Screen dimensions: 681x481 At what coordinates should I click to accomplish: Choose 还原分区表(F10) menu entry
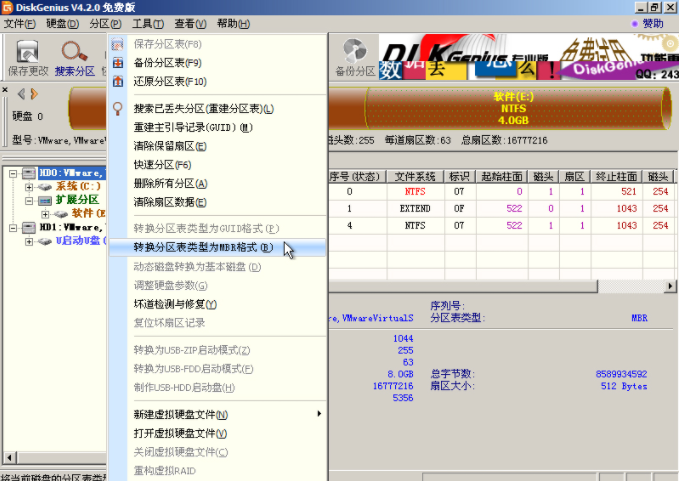point(218,82)
